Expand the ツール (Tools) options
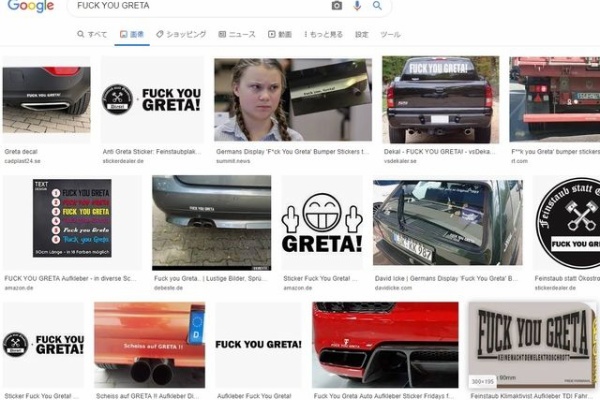Image resolution: width=600 pixels, height=400 pixels. click(391, 34)
